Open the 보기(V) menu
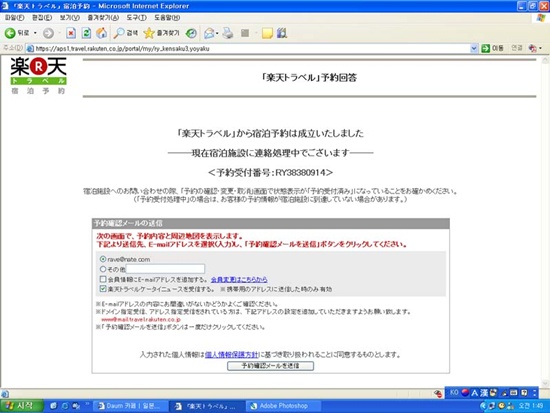The image size is (550, 413). 69,18
